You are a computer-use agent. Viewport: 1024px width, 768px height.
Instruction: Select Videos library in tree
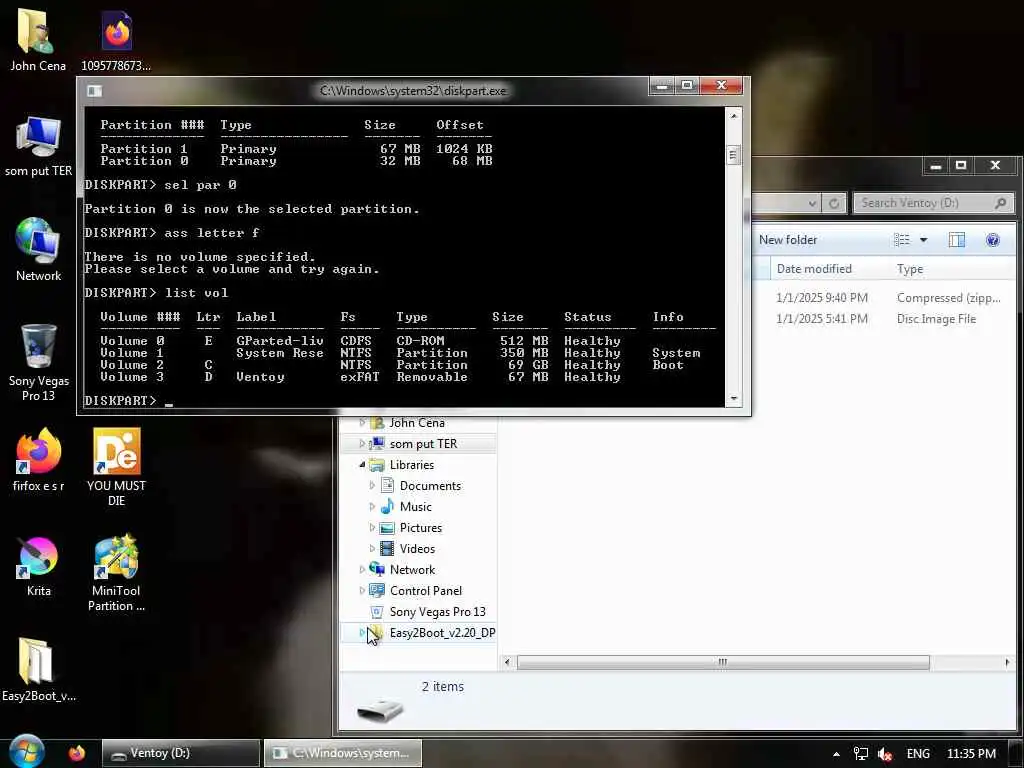coord(417,548)
